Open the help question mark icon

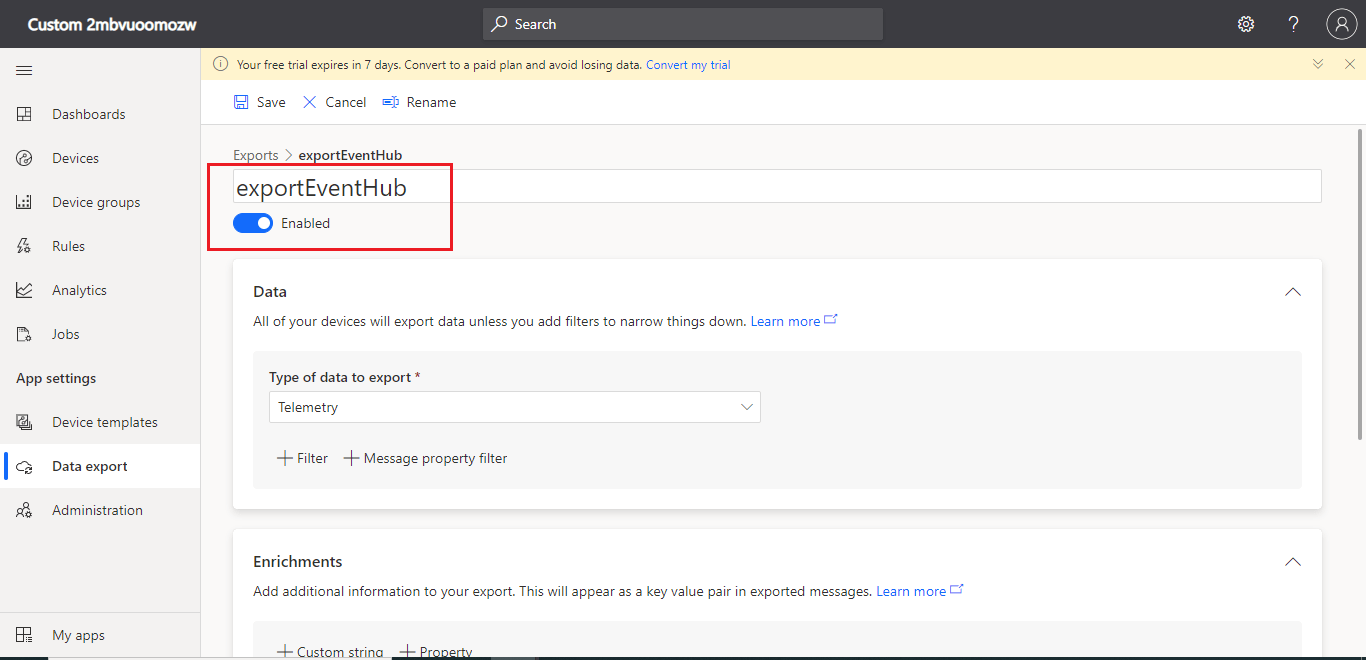pyautogui.click(x=1294, y=24)
